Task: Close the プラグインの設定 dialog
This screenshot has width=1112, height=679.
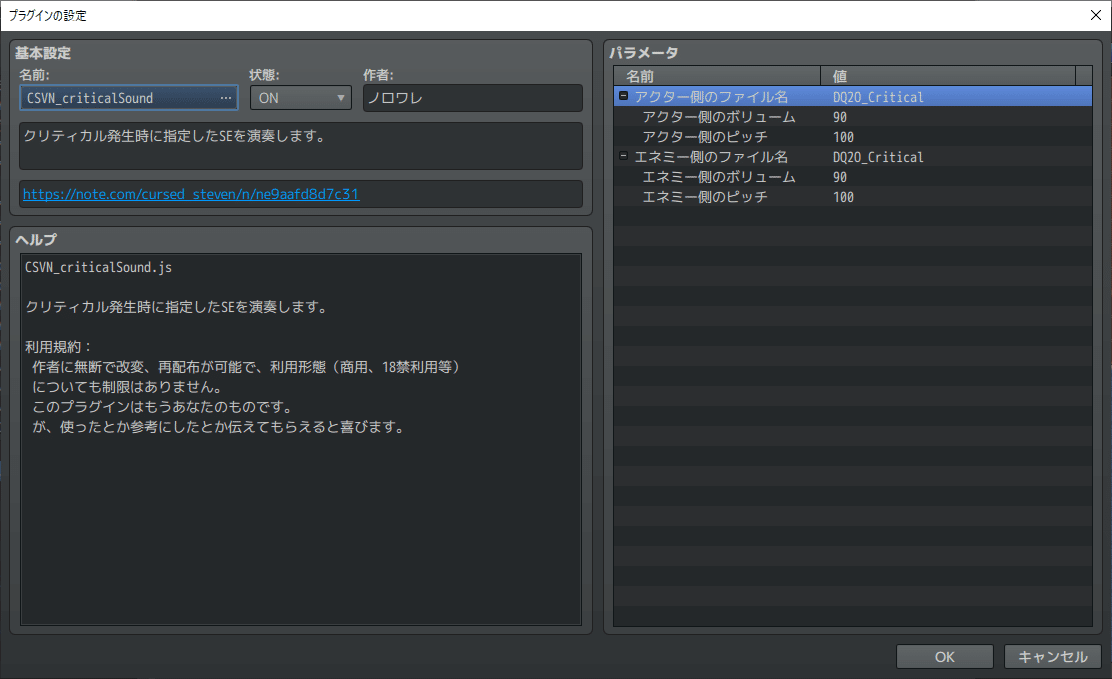Action: coord(1095,15)
